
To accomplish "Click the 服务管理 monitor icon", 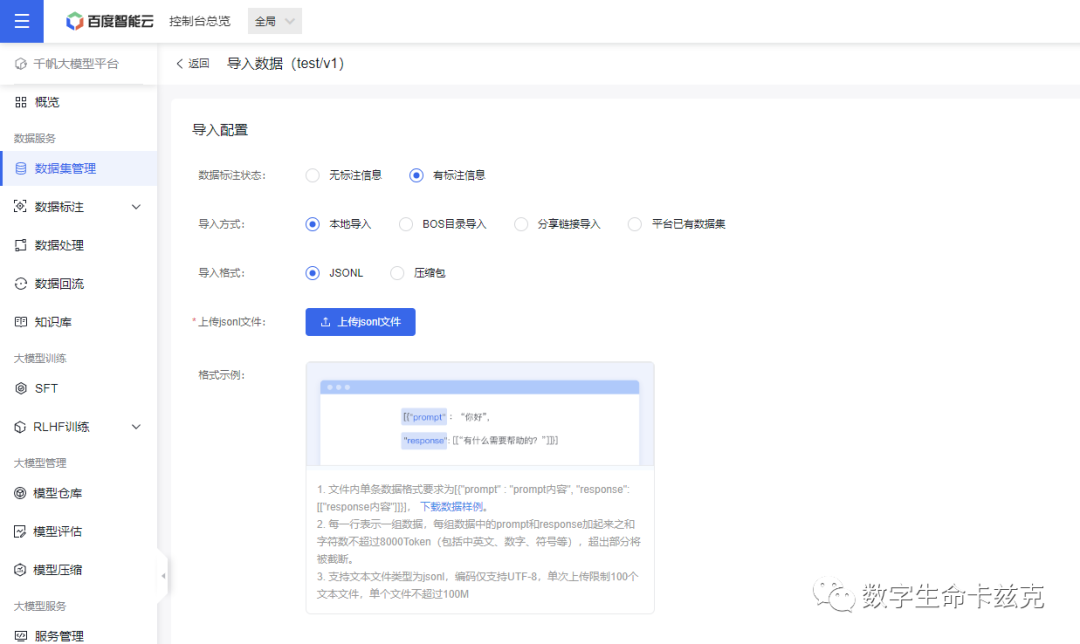I will 21,636.
